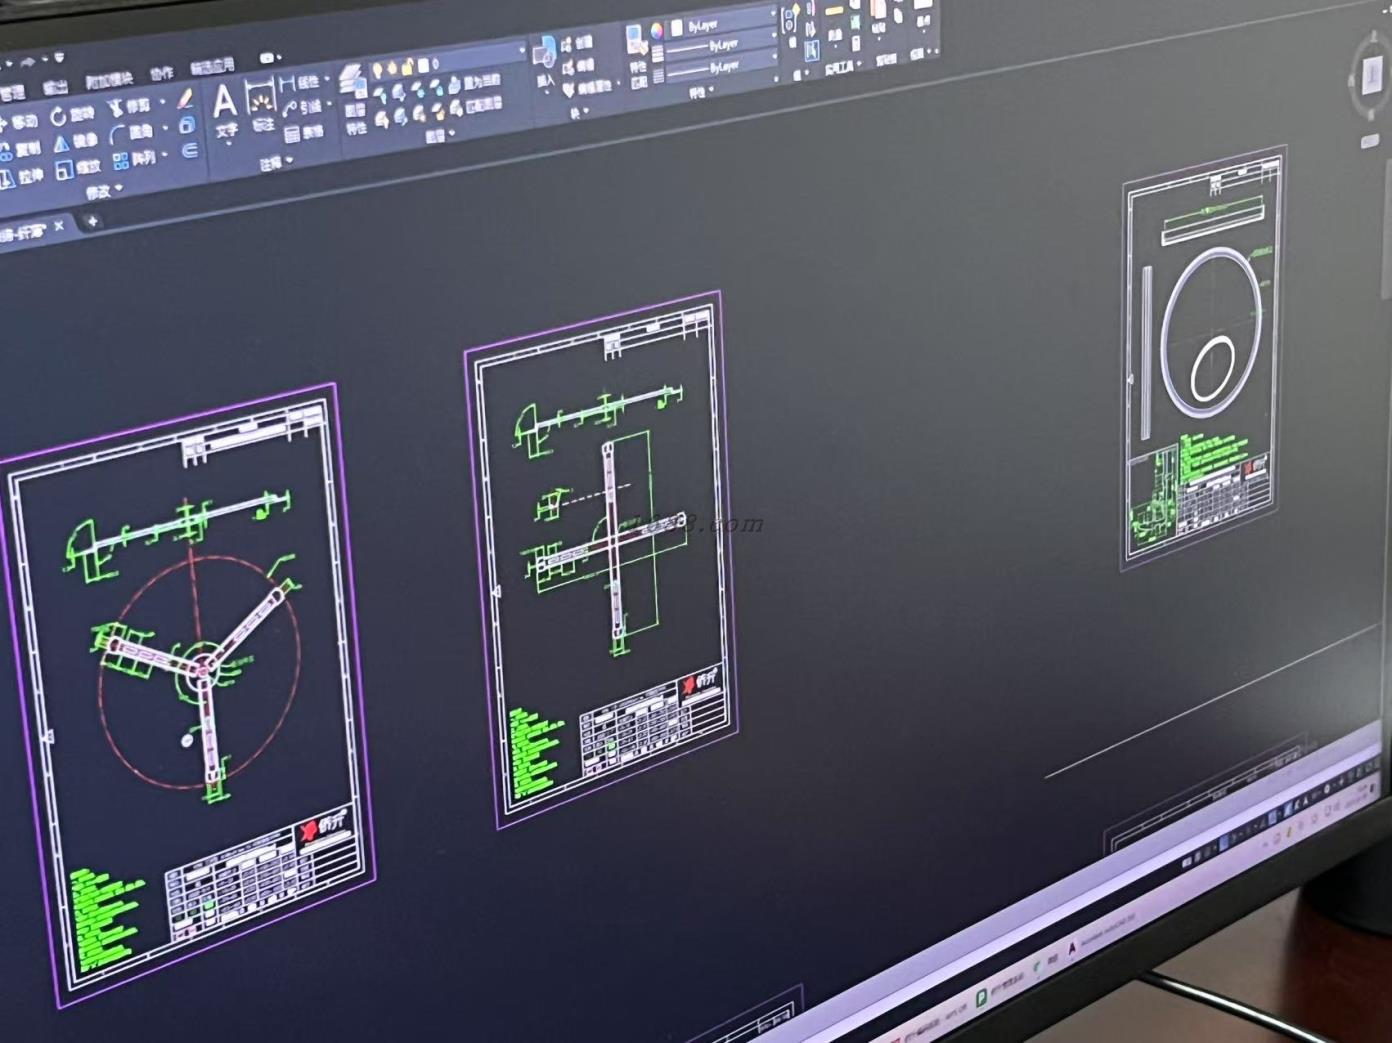Close the open drawing file tab
This screenshot has height=1043, width=1392.
point(59,226)
